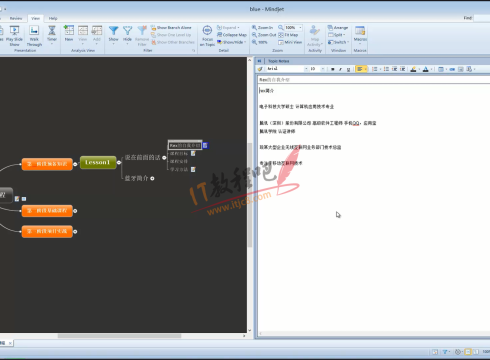
Task: Create a New analysis view
Action: pyautogui.click(x=69, y=33)
